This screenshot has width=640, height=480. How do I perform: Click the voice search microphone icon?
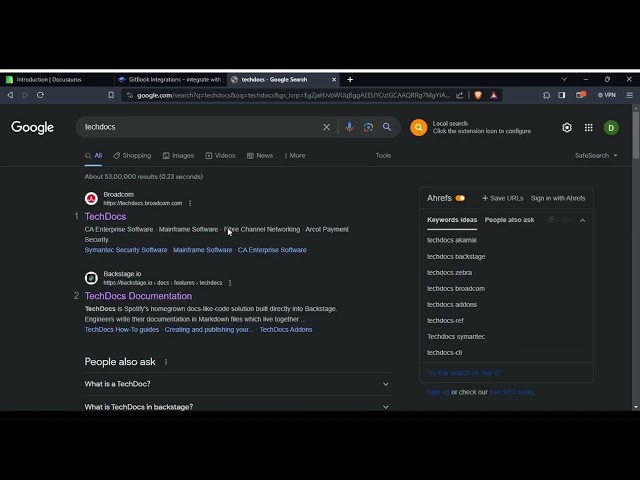point(349,127)
